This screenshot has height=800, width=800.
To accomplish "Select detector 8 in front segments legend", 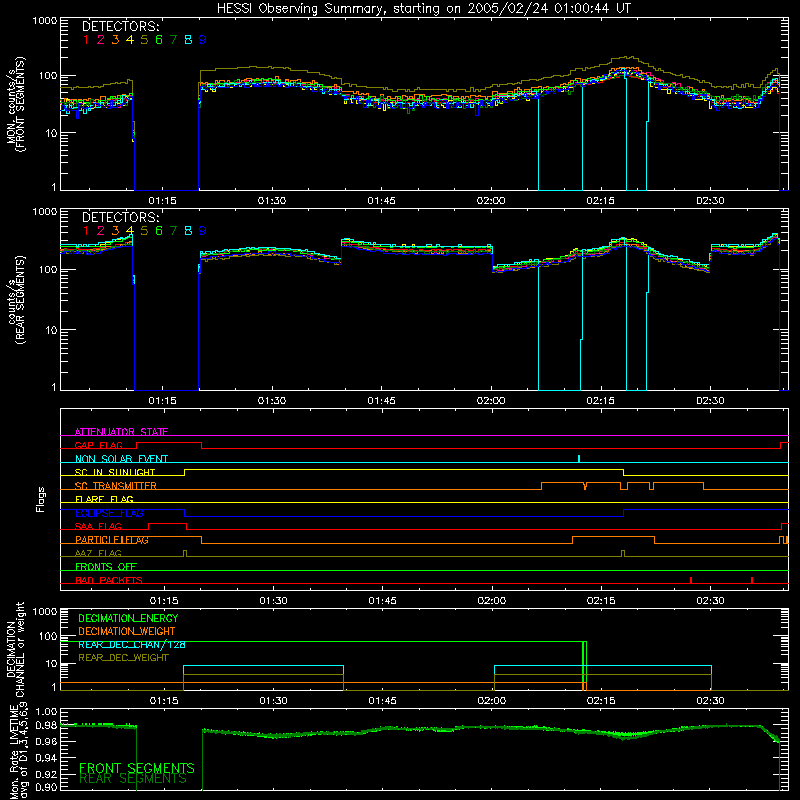I will [188, 40].
